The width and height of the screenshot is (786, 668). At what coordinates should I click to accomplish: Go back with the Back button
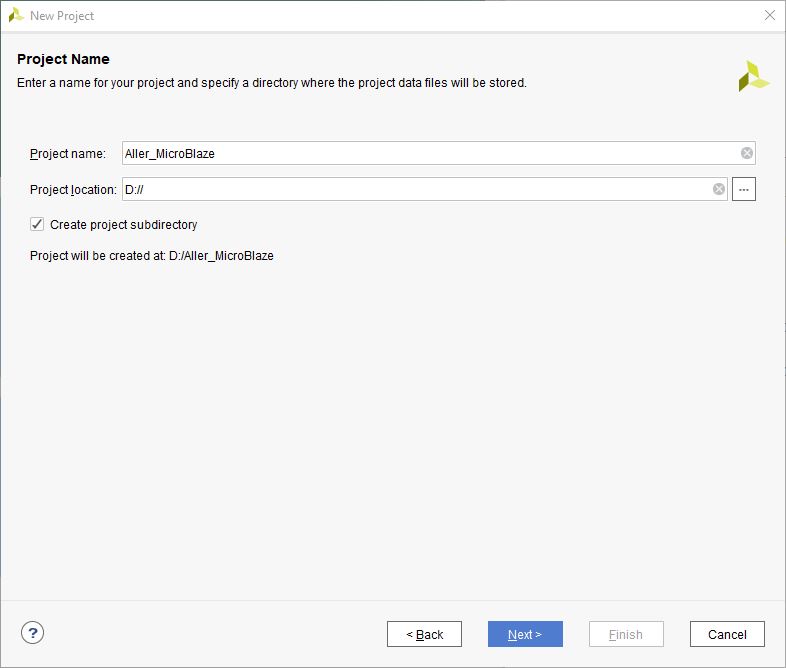(x=424, y=634)
